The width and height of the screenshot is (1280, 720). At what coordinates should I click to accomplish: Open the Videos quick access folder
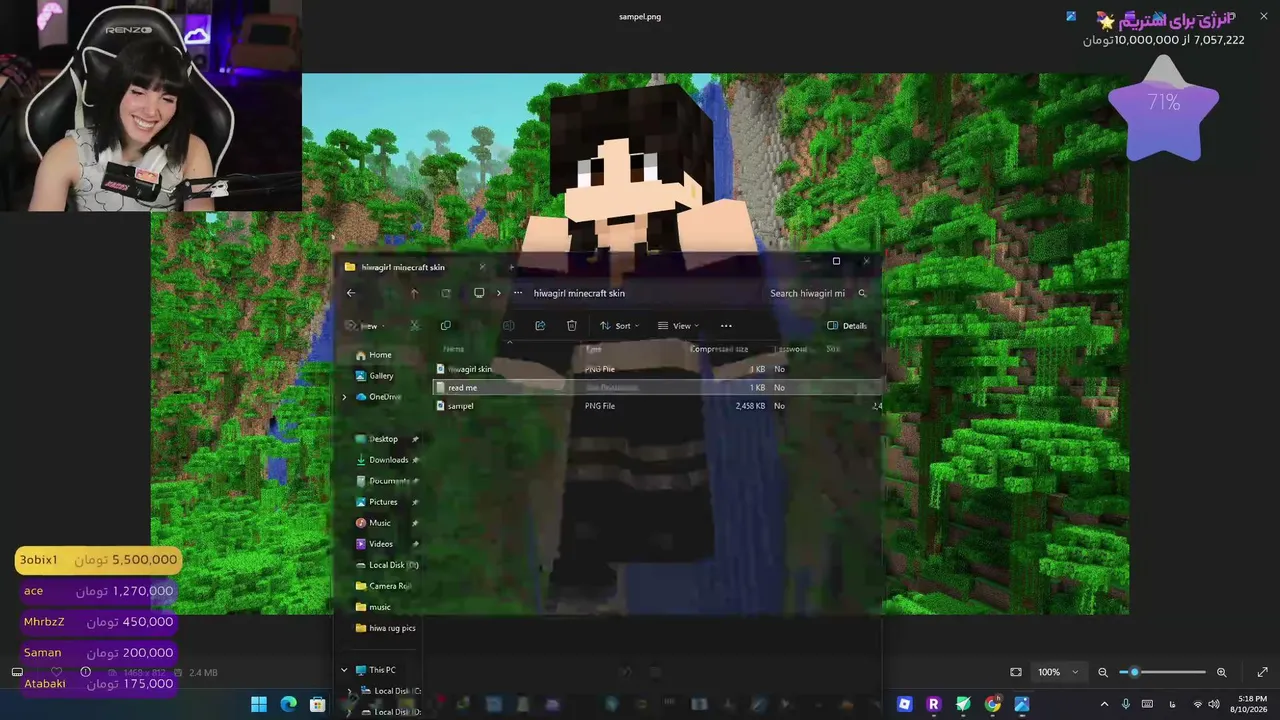click(374, 544)
